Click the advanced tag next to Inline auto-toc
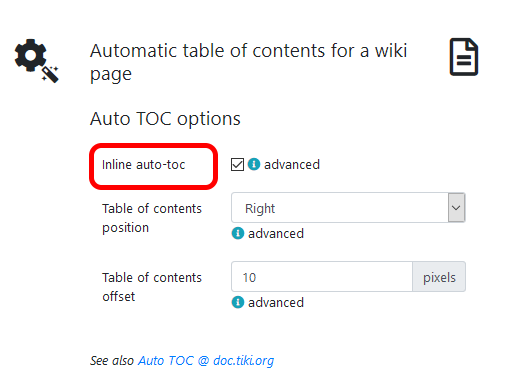529x388 pixels. [292, 165]
